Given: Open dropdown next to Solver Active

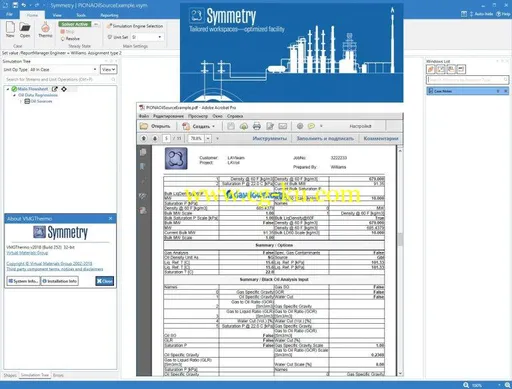Looking at the screenshot, I should click(x=96, y=24).
